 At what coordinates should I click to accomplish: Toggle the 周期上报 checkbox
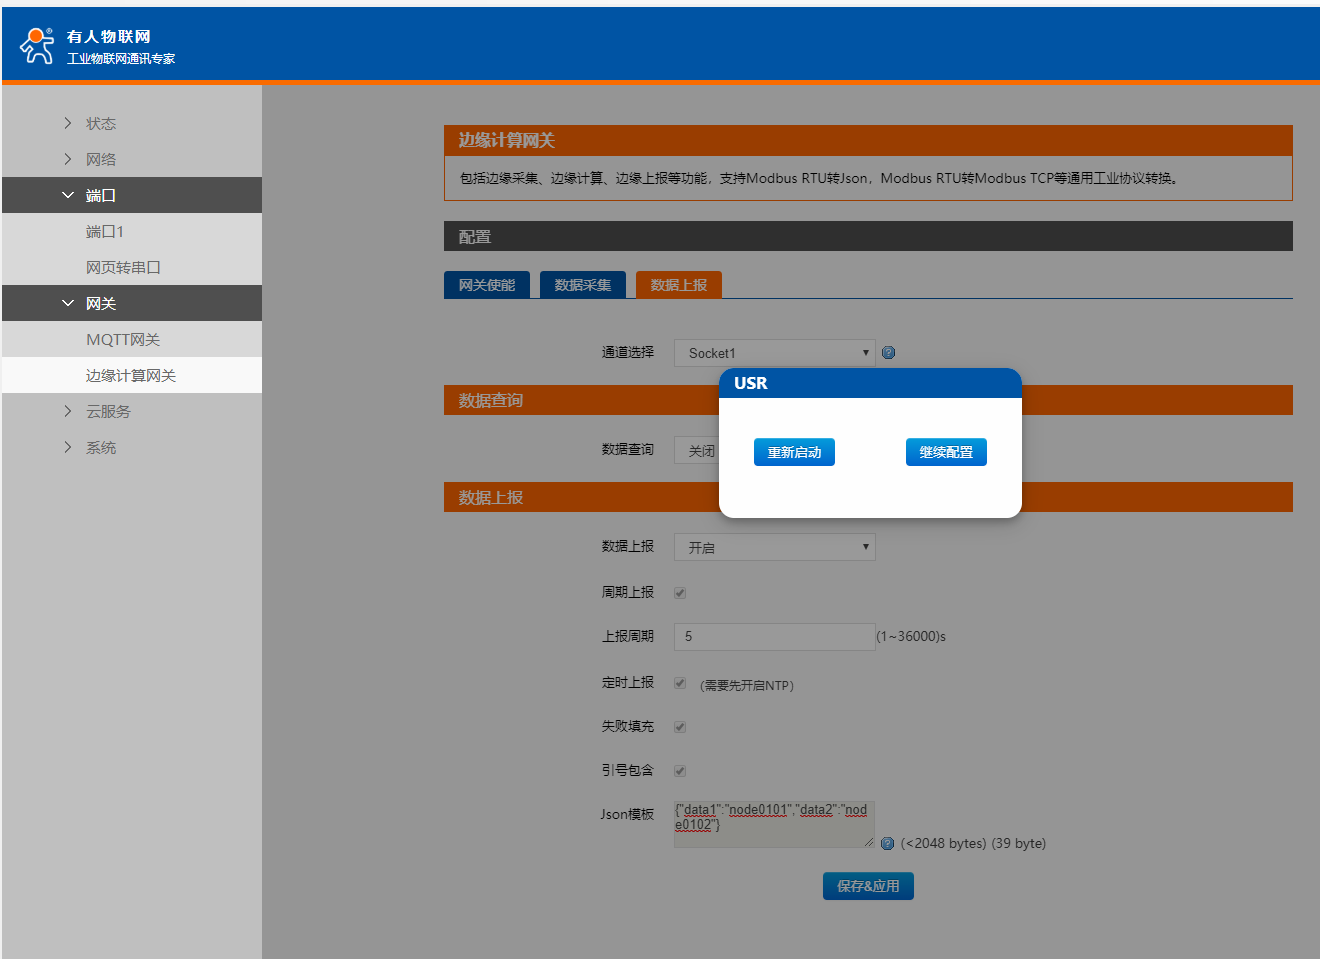point(680,593)
